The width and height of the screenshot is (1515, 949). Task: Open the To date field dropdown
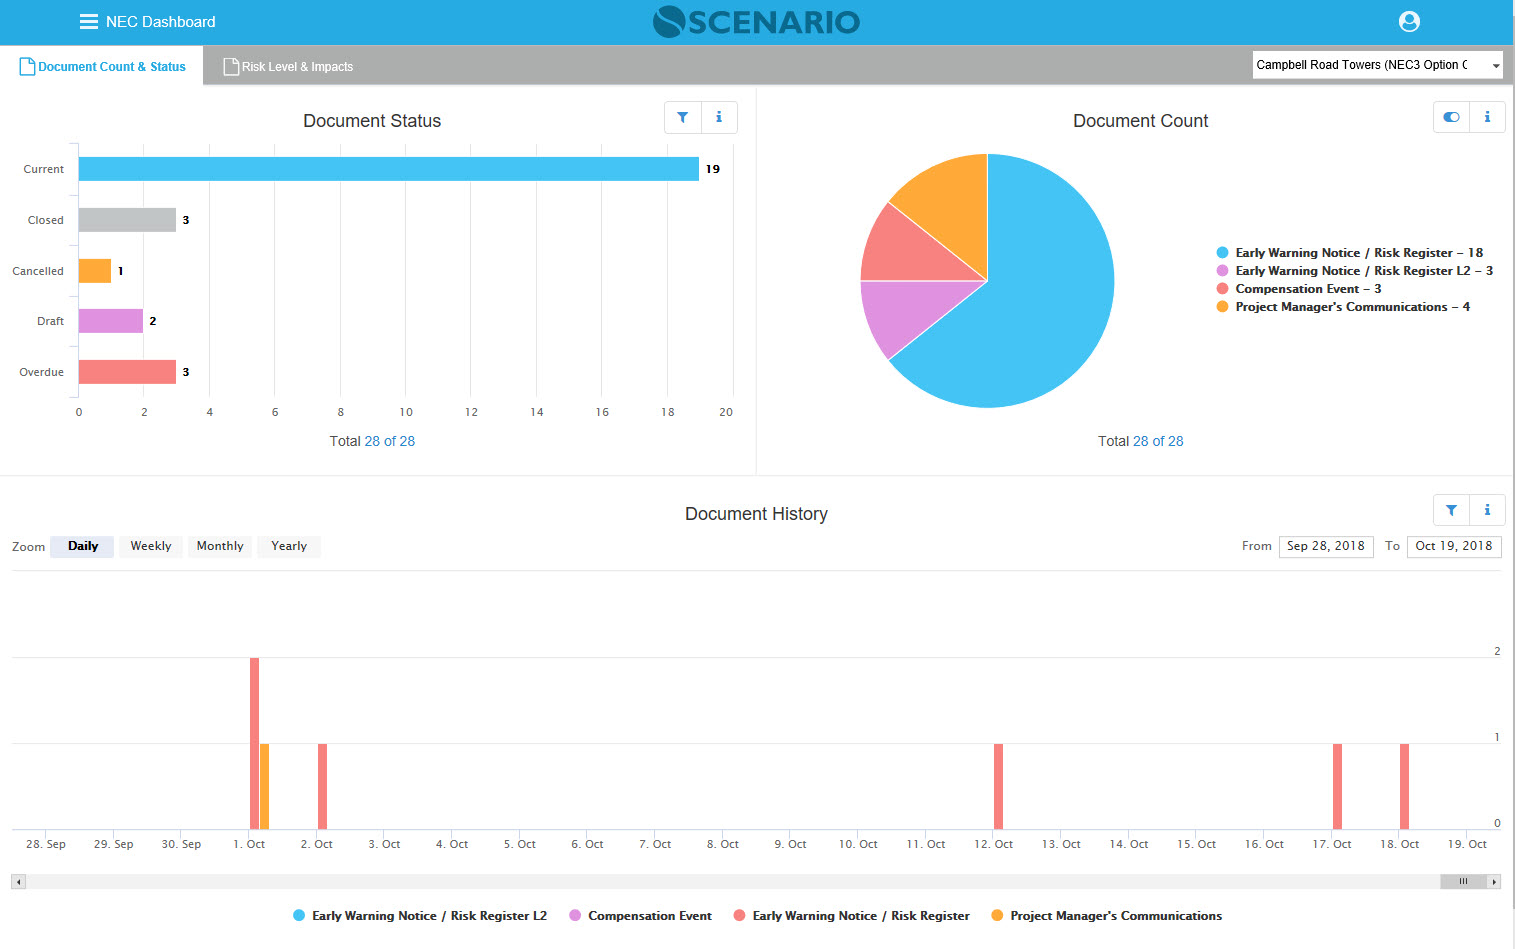pos(1455,546)
